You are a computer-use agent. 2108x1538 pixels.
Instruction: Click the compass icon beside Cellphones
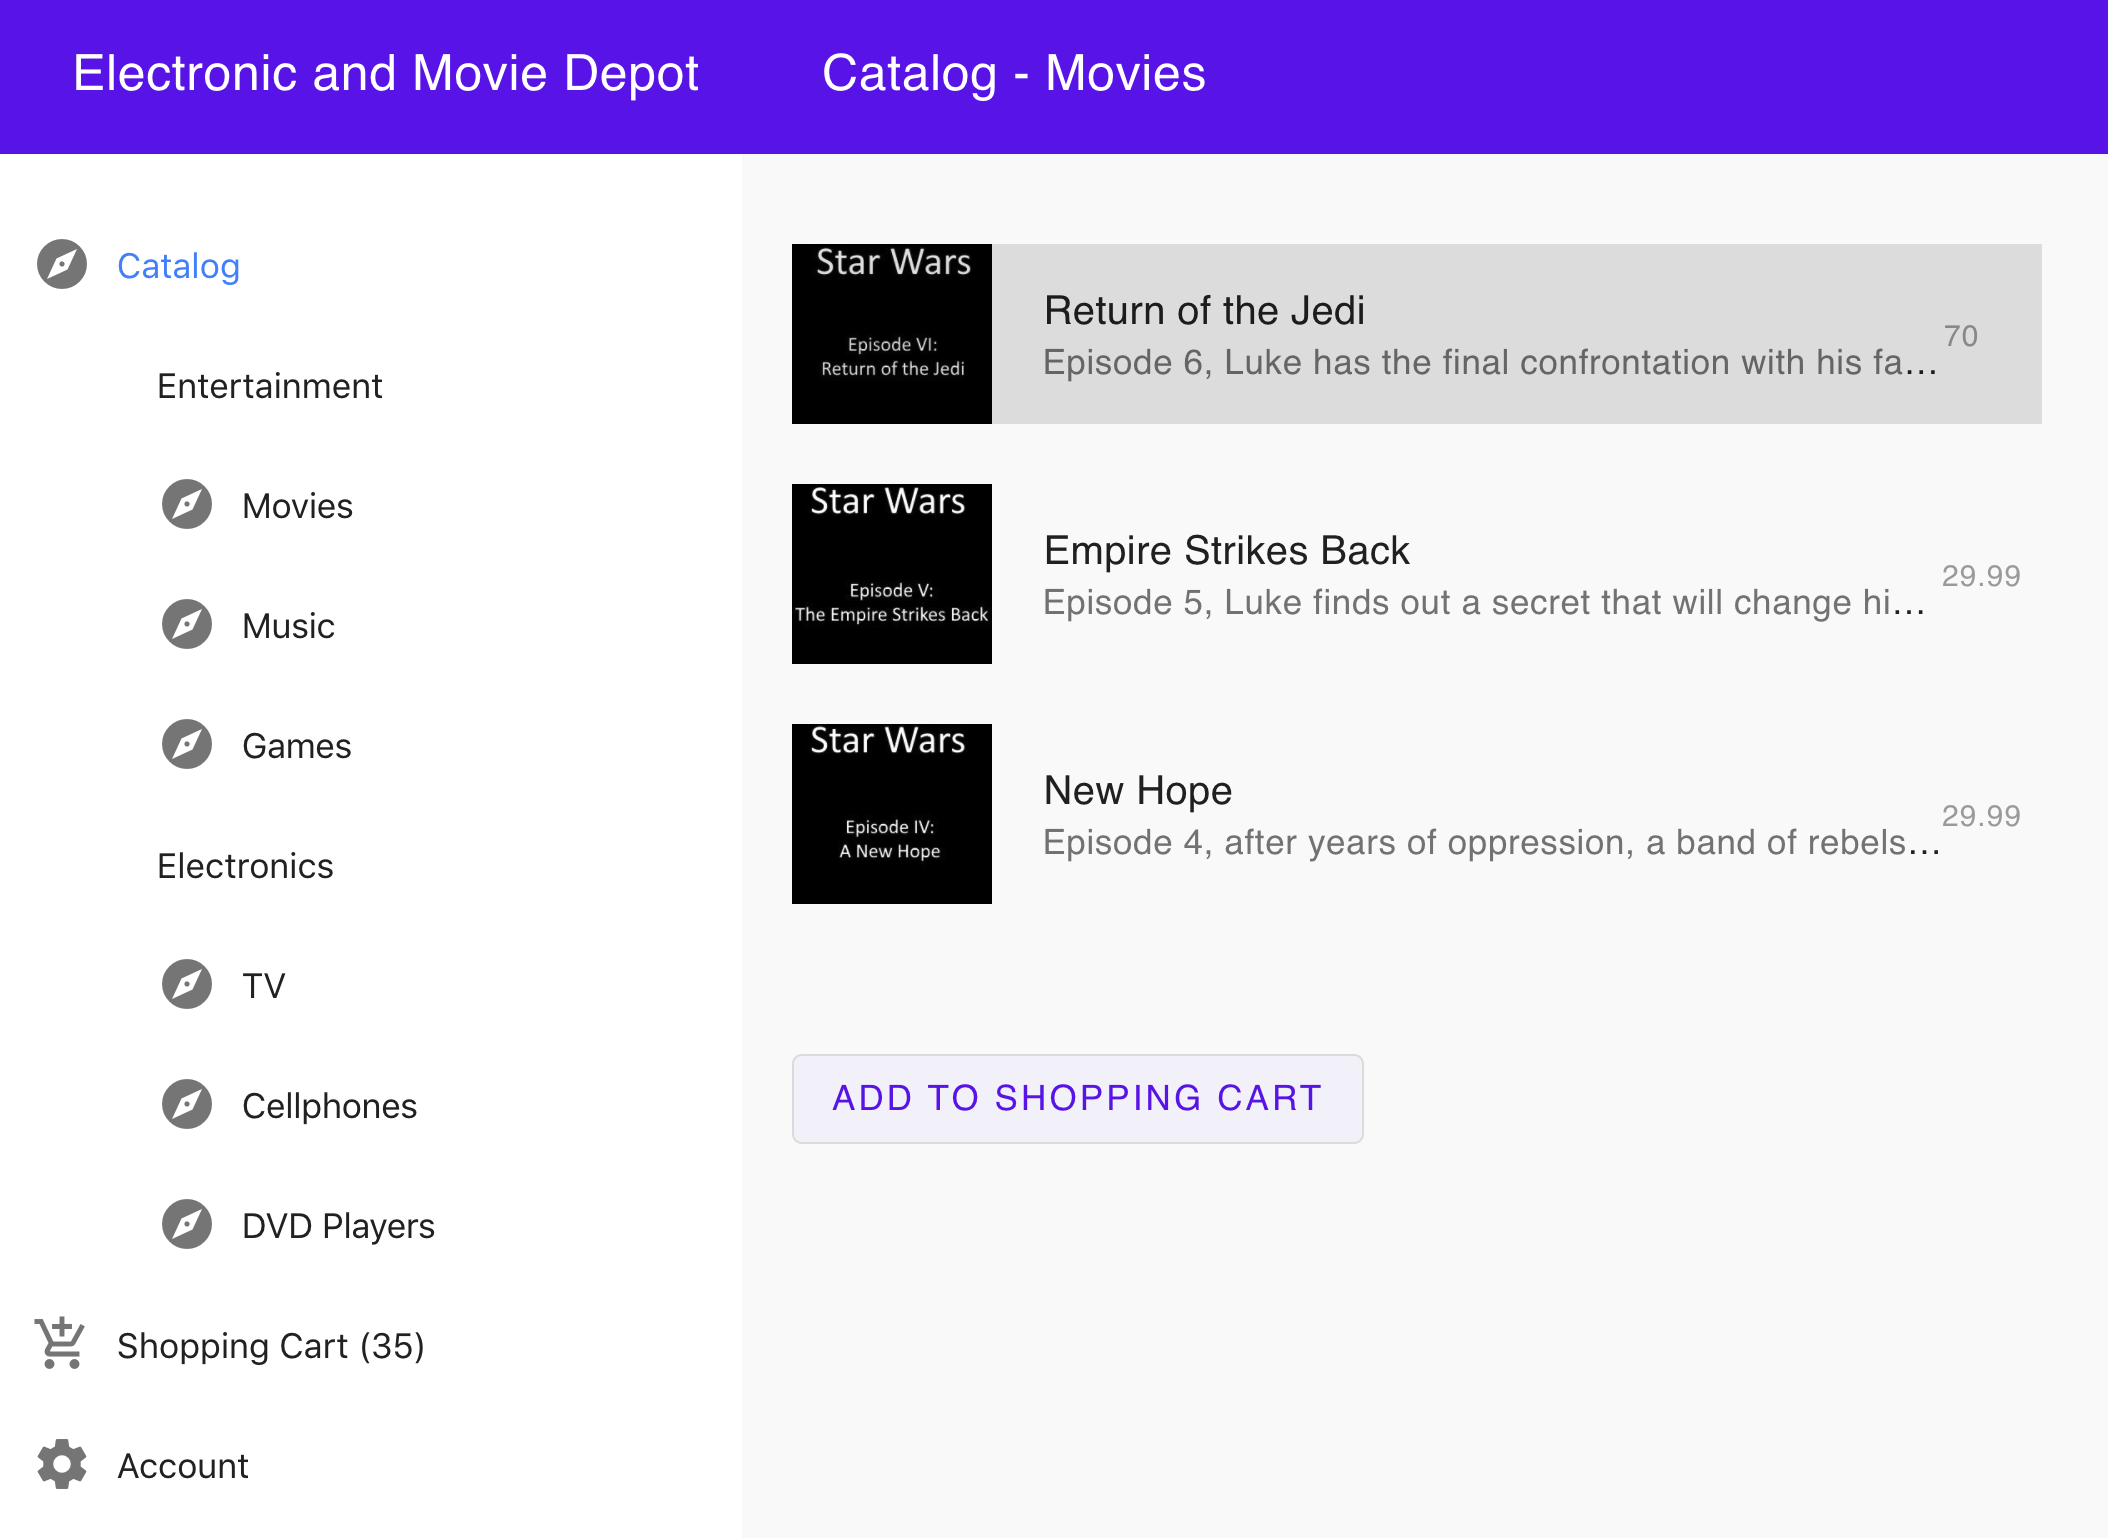[x=187, y=1105]
